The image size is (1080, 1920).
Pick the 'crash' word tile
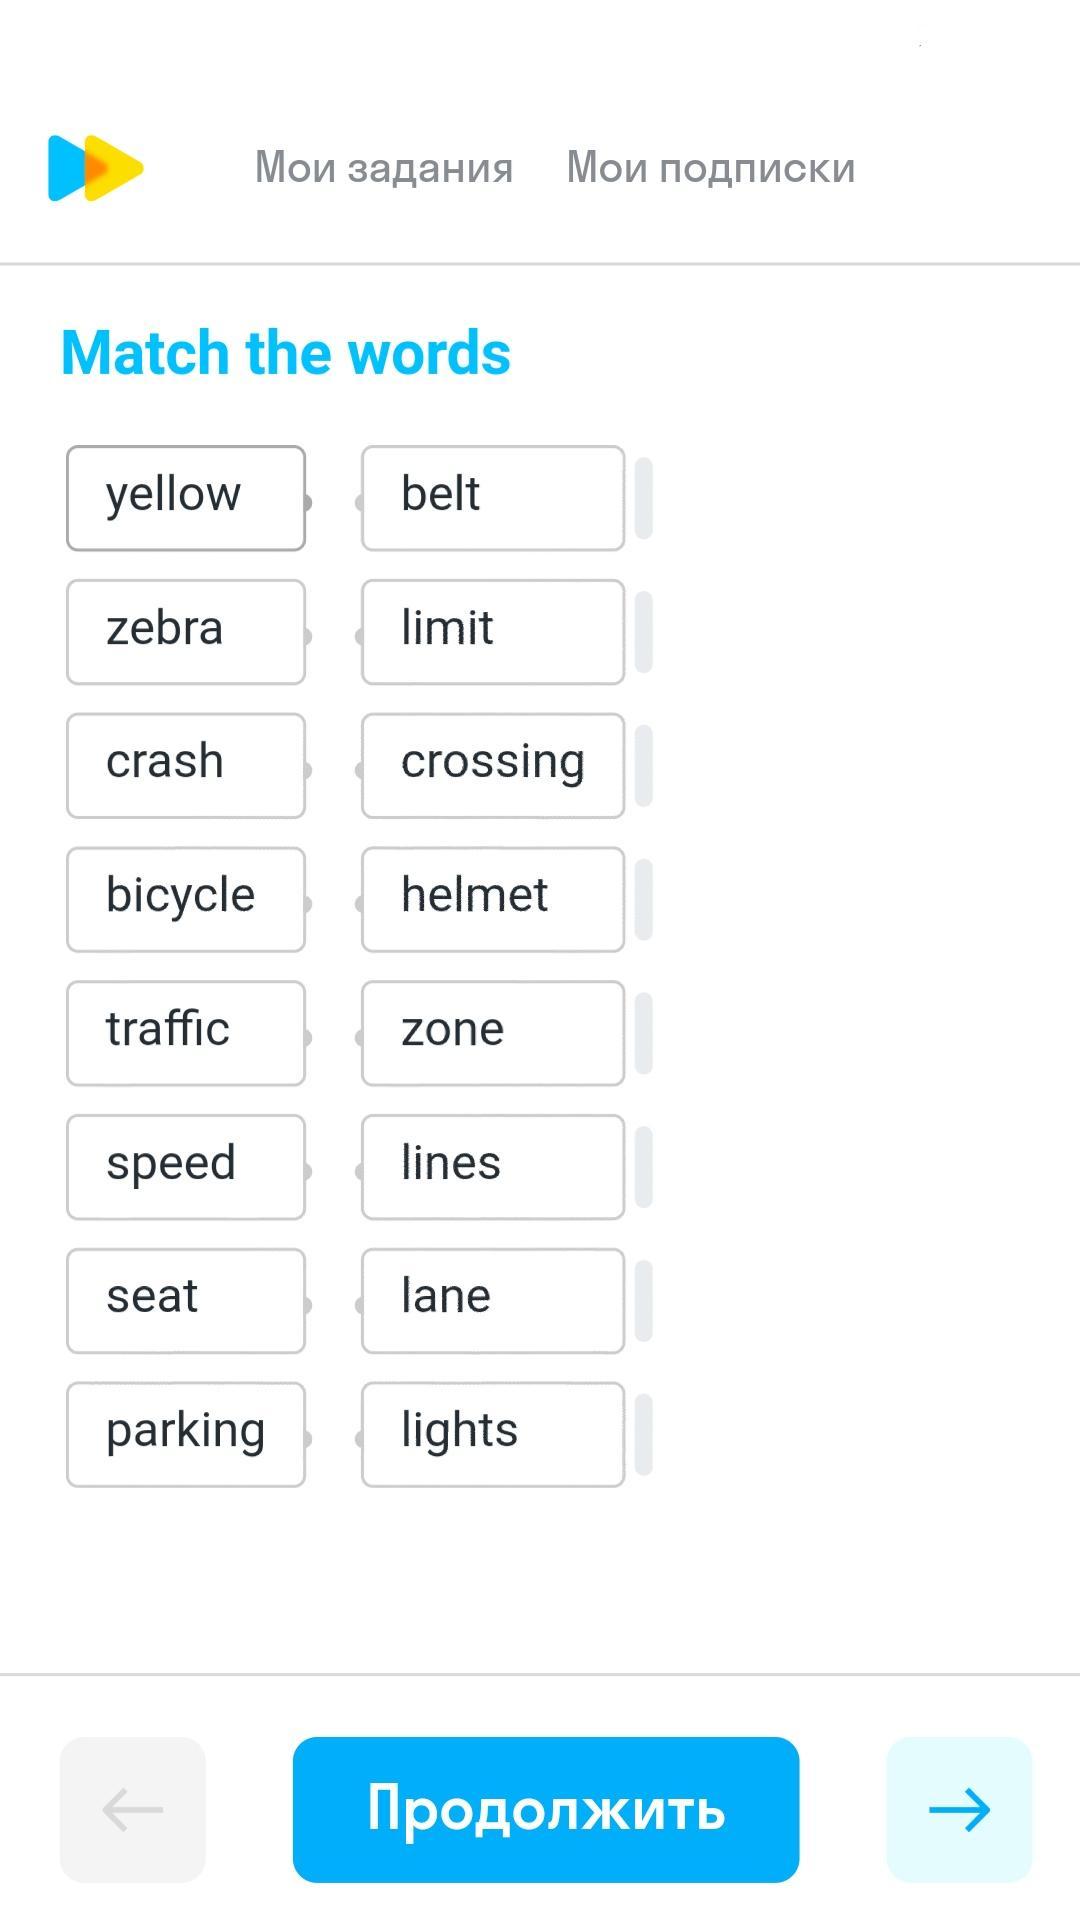point(186,766)
